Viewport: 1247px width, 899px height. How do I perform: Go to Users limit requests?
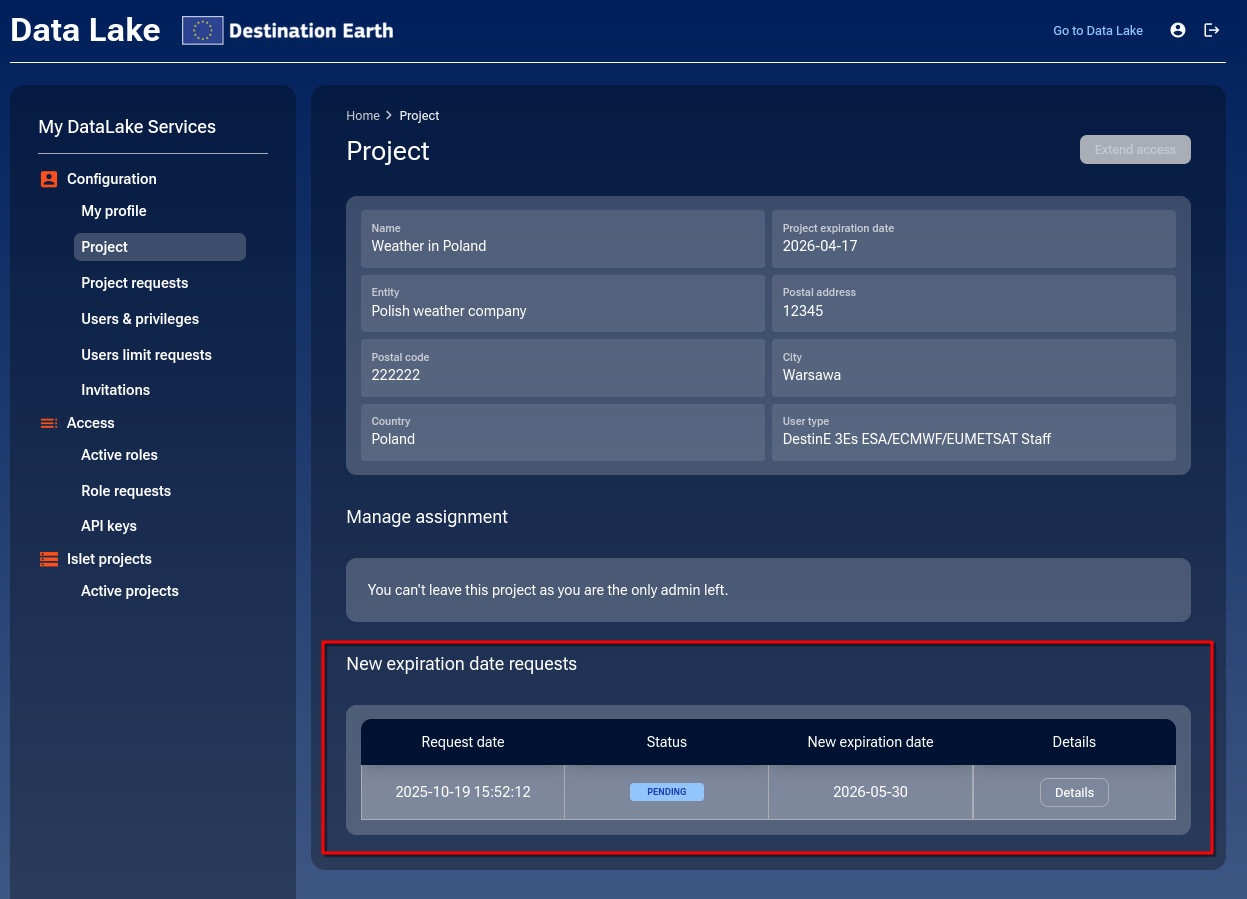[x=146, y=355]
